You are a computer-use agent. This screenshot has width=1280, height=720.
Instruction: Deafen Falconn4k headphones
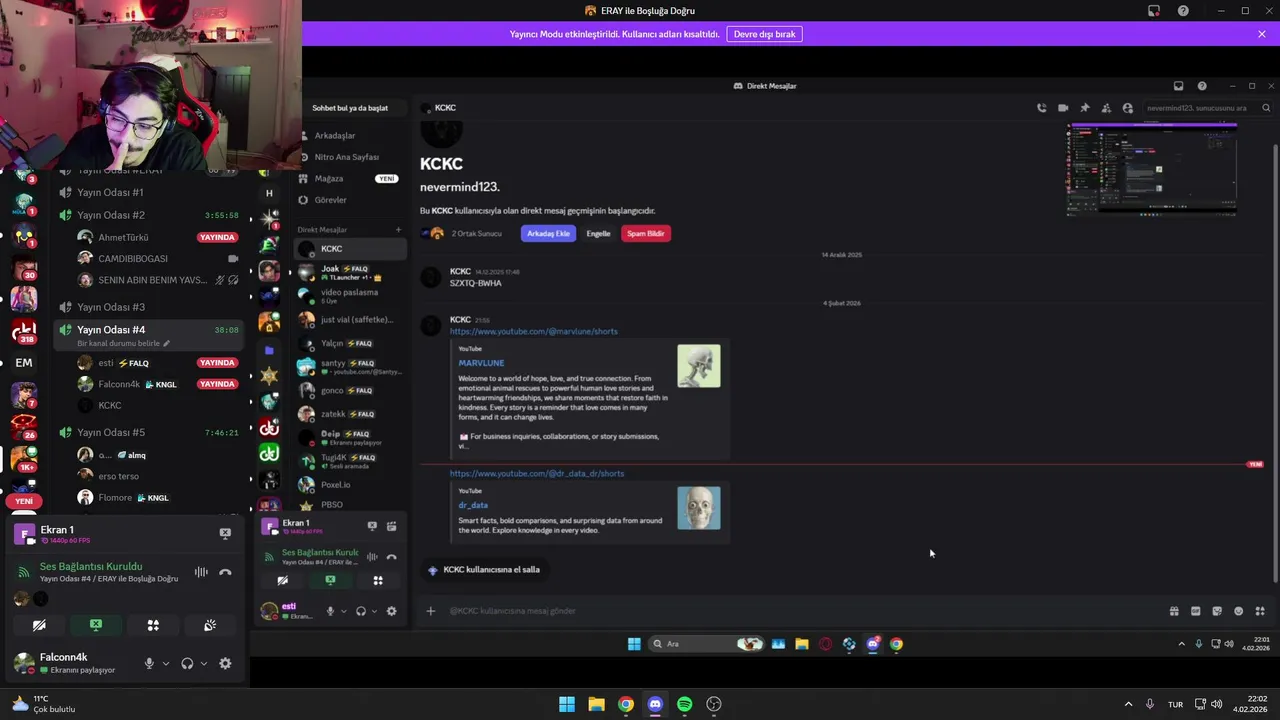tap(187, 663)
